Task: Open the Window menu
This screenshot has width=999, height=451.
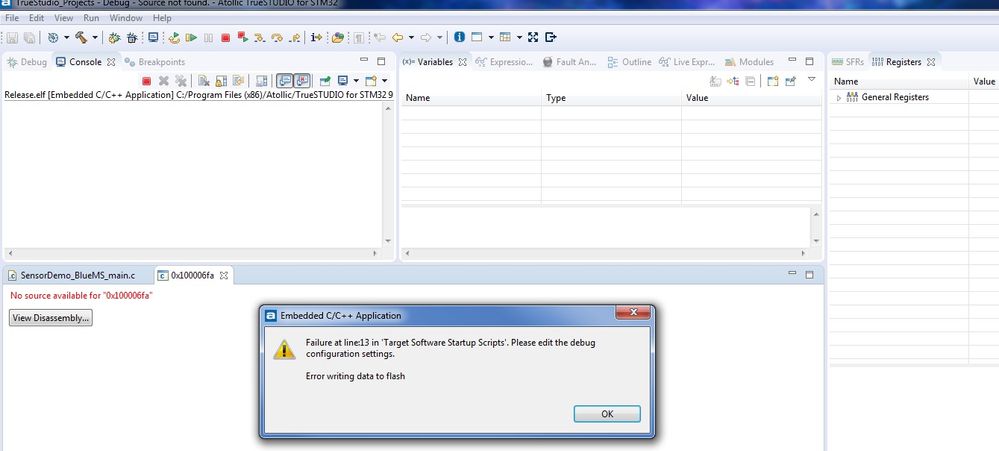Action: [x=126, y=18]
